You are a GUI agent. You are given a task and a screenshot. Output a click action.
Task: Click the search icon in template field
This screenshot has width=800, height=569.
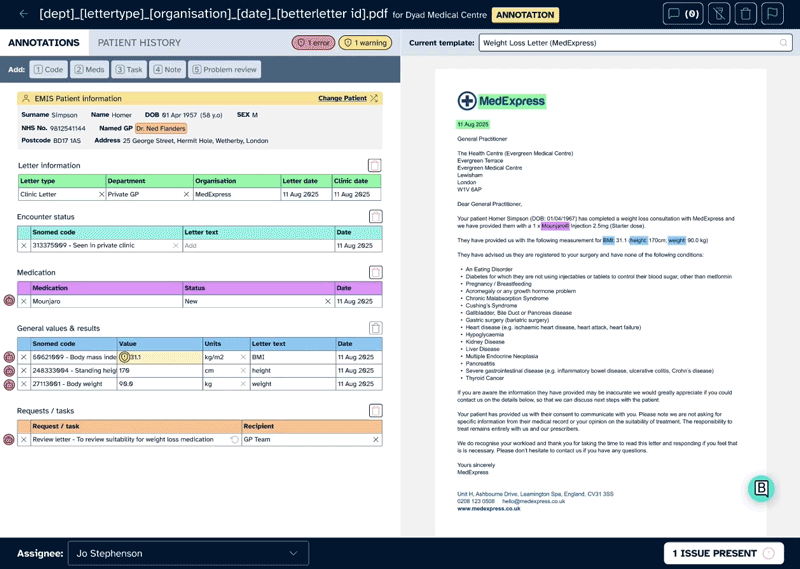point(783,43)
